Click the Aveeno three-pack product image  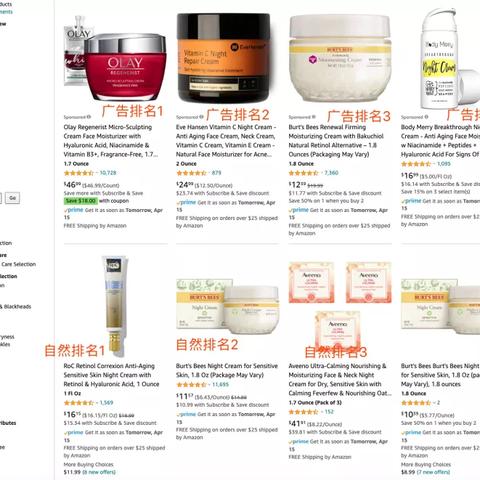(340, 307)
